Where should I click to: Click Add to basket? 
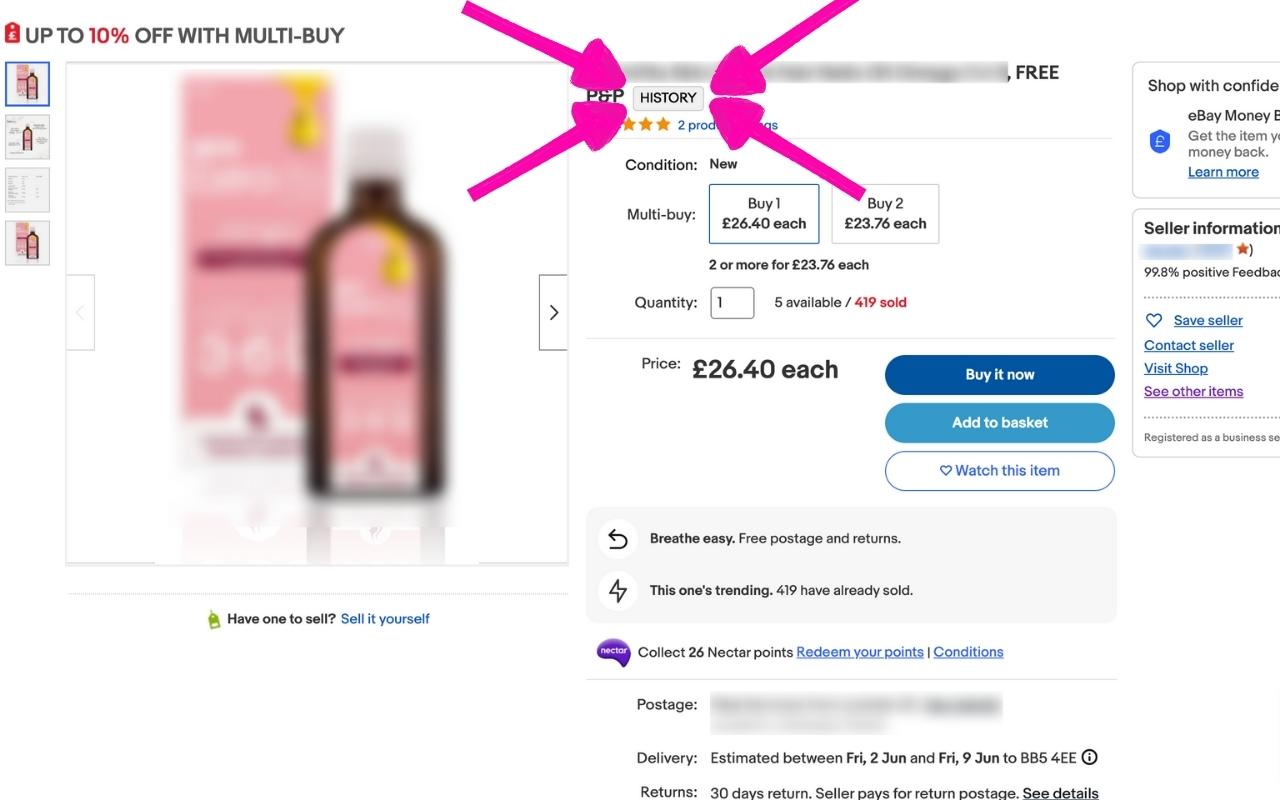point(999,422)
